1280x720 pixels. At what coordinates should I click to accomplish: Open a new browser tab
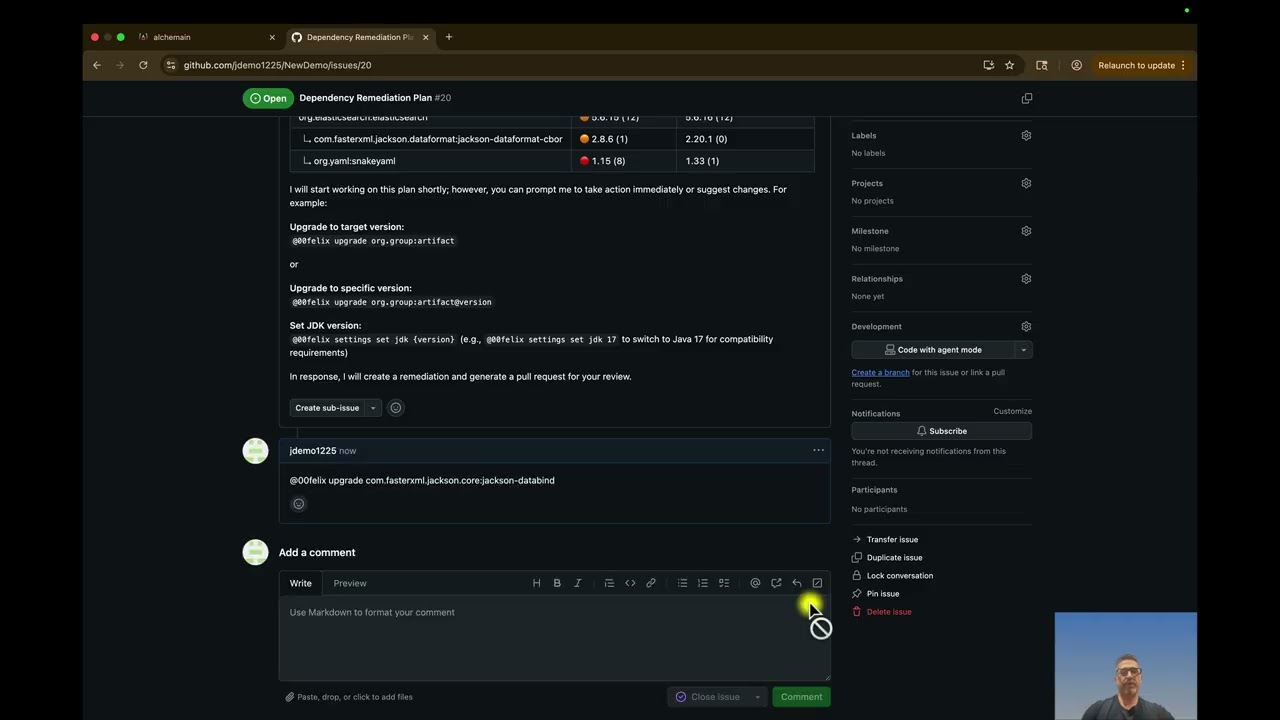(x=449, y=37)
